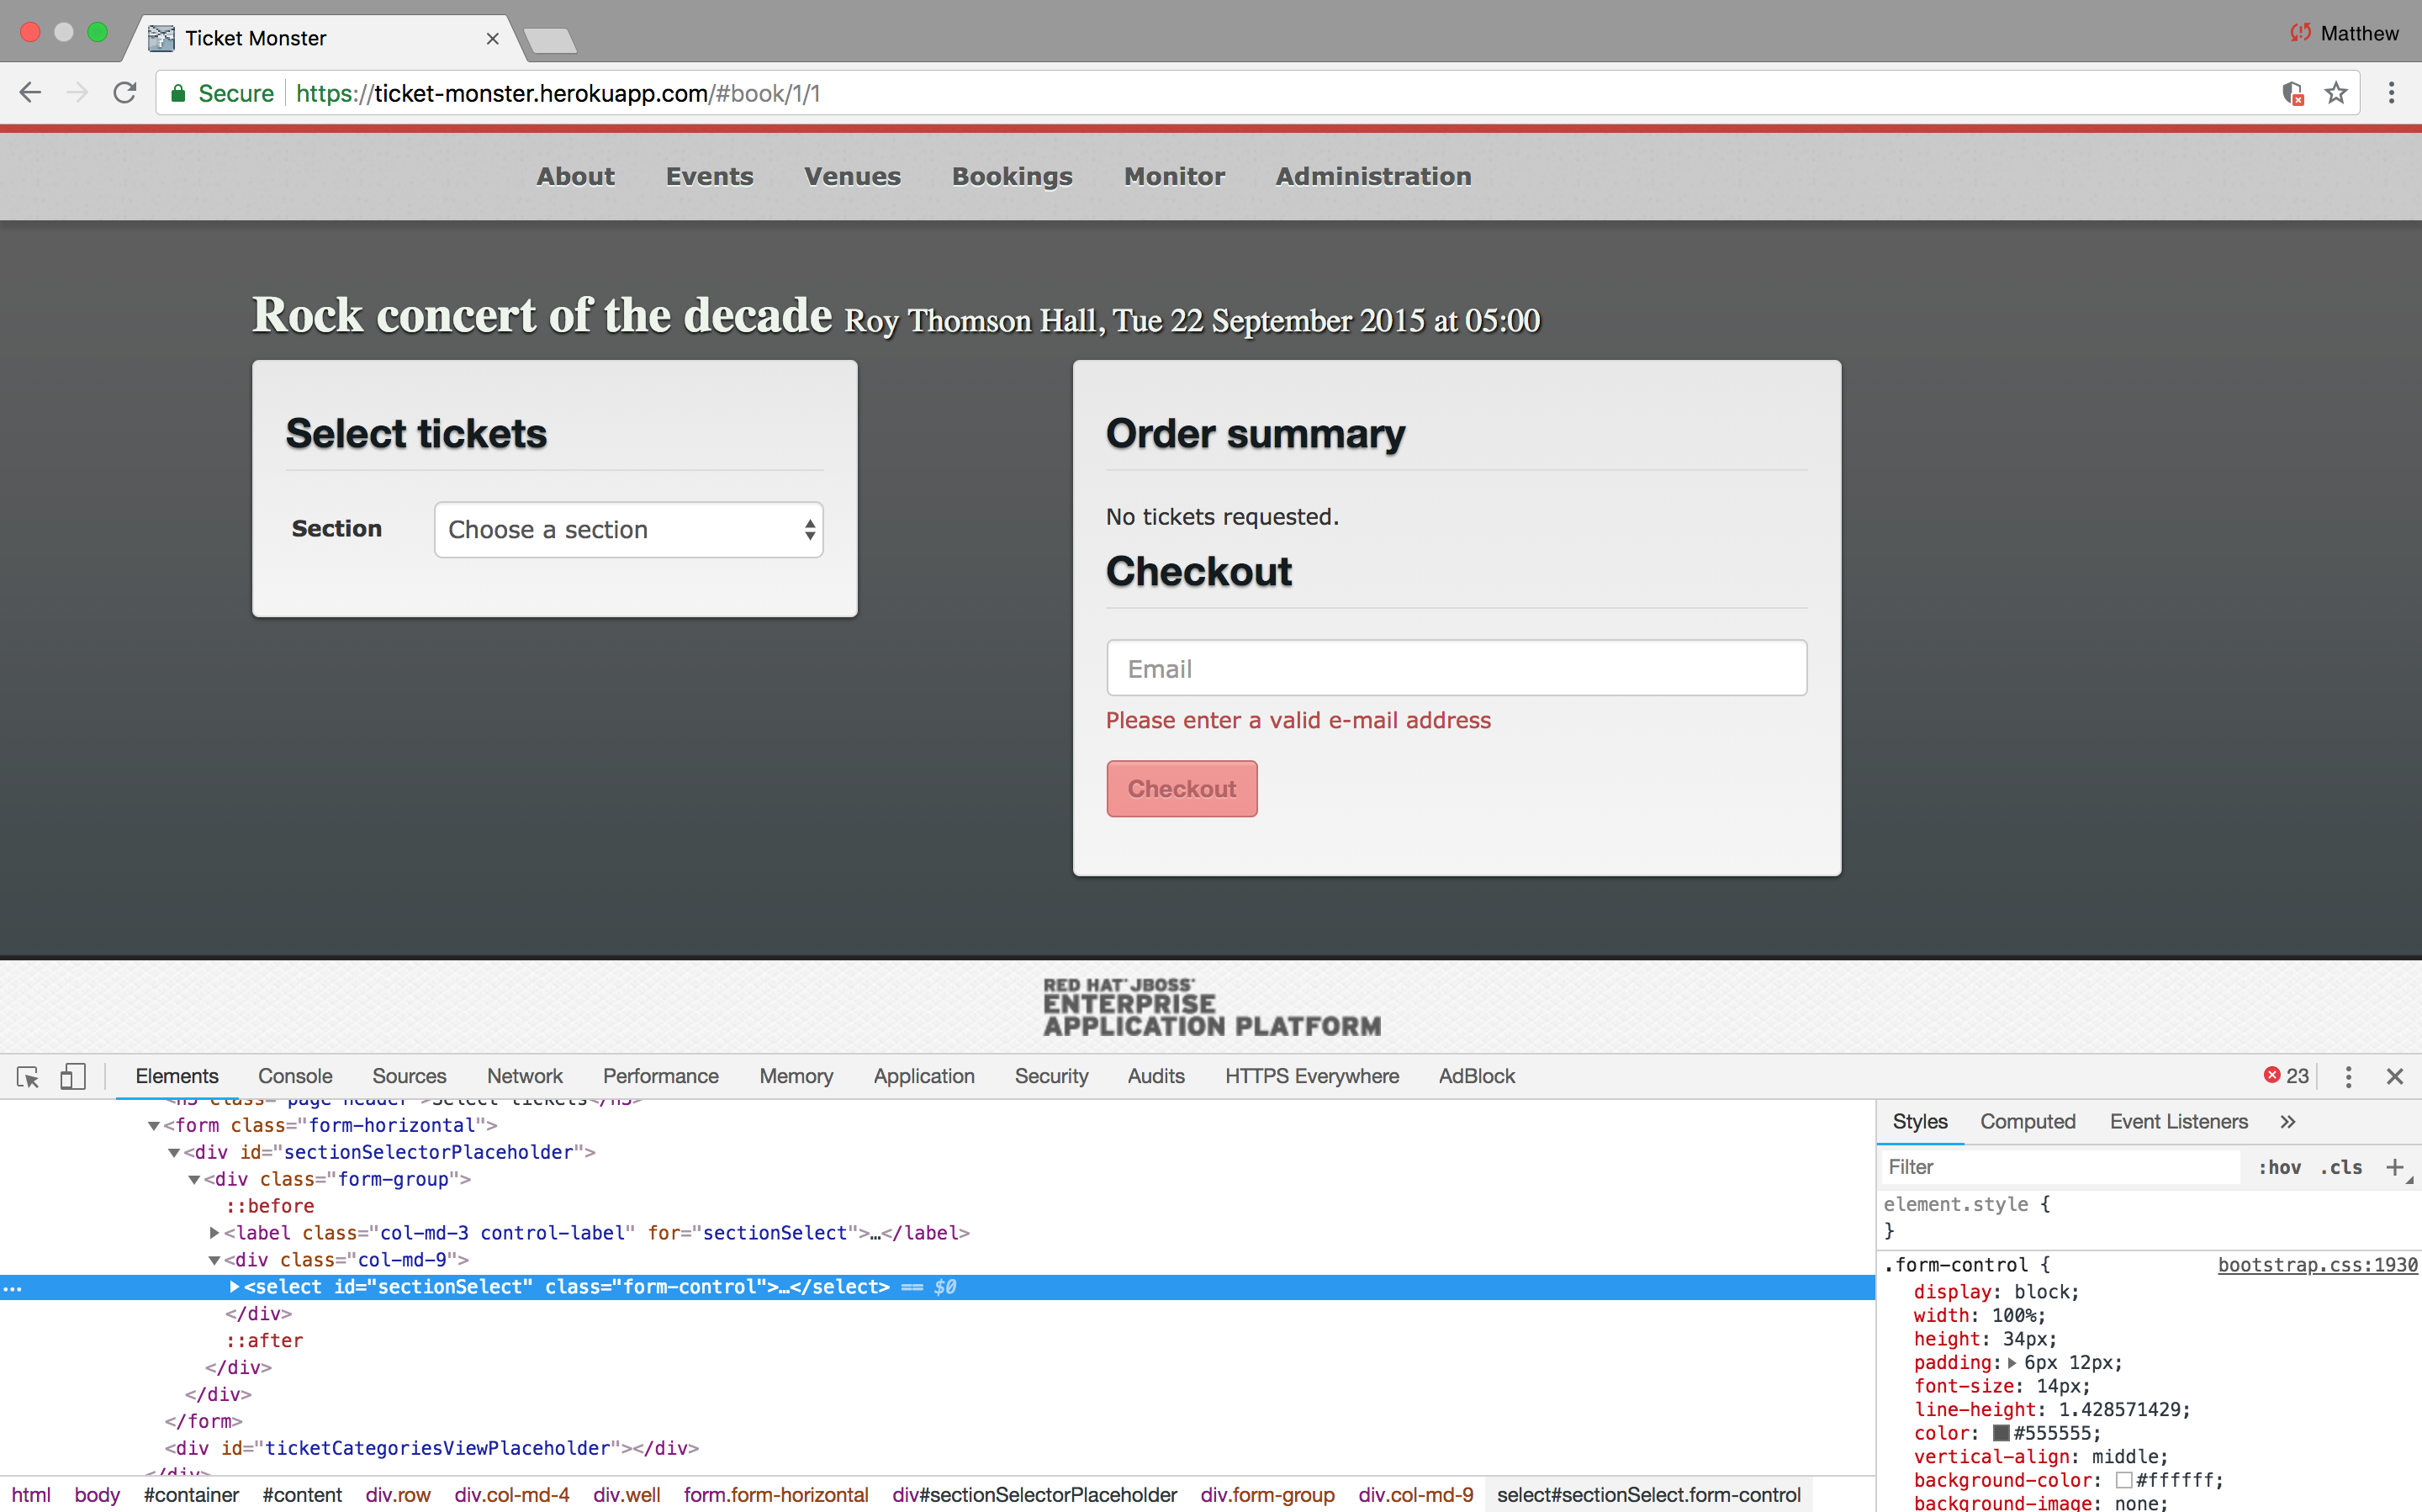Expand the label col-md-3 control-label node
Image resolution: width=2422 pixels, height=1512 pixels.
coord(214,1233)
